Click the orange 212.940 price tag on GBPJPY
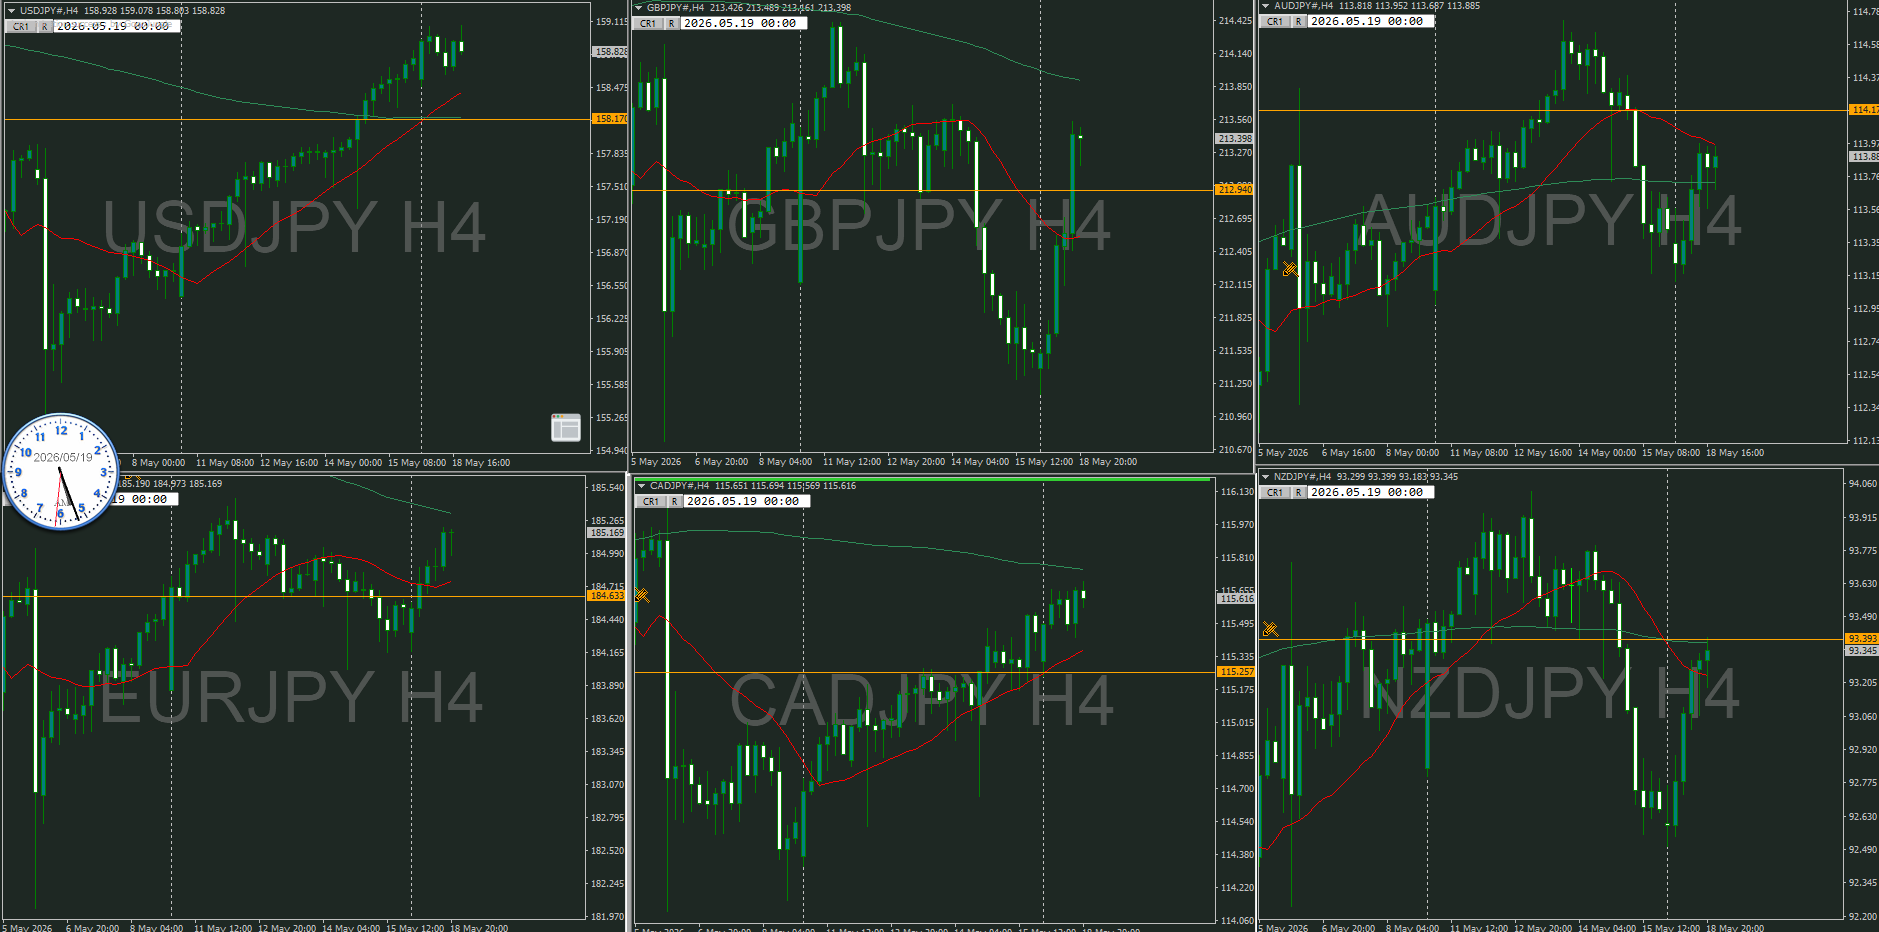1879x932 pixels. point(1234,189)
